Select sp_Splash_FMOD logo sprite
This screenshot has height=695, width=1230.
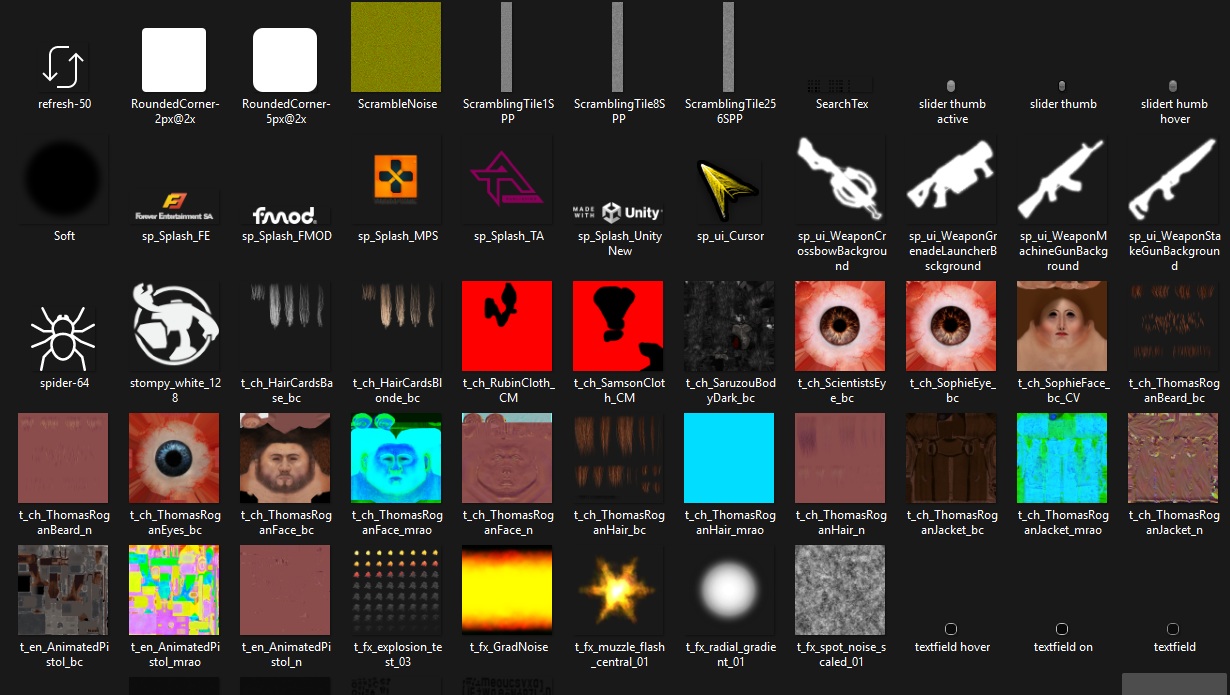click(285, 214)
